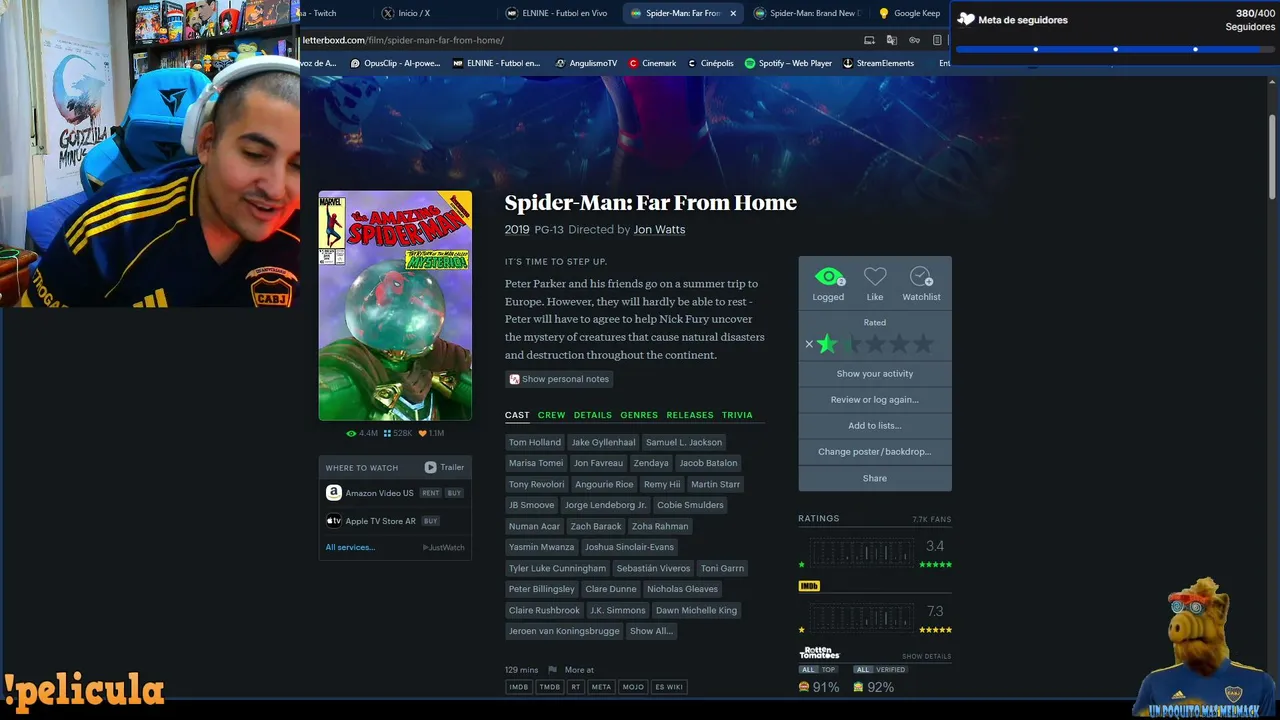Viewport: 1280px width, 720px height.
Task: Open the Spotify – Web Player bookmark
Action: (789, 63)
